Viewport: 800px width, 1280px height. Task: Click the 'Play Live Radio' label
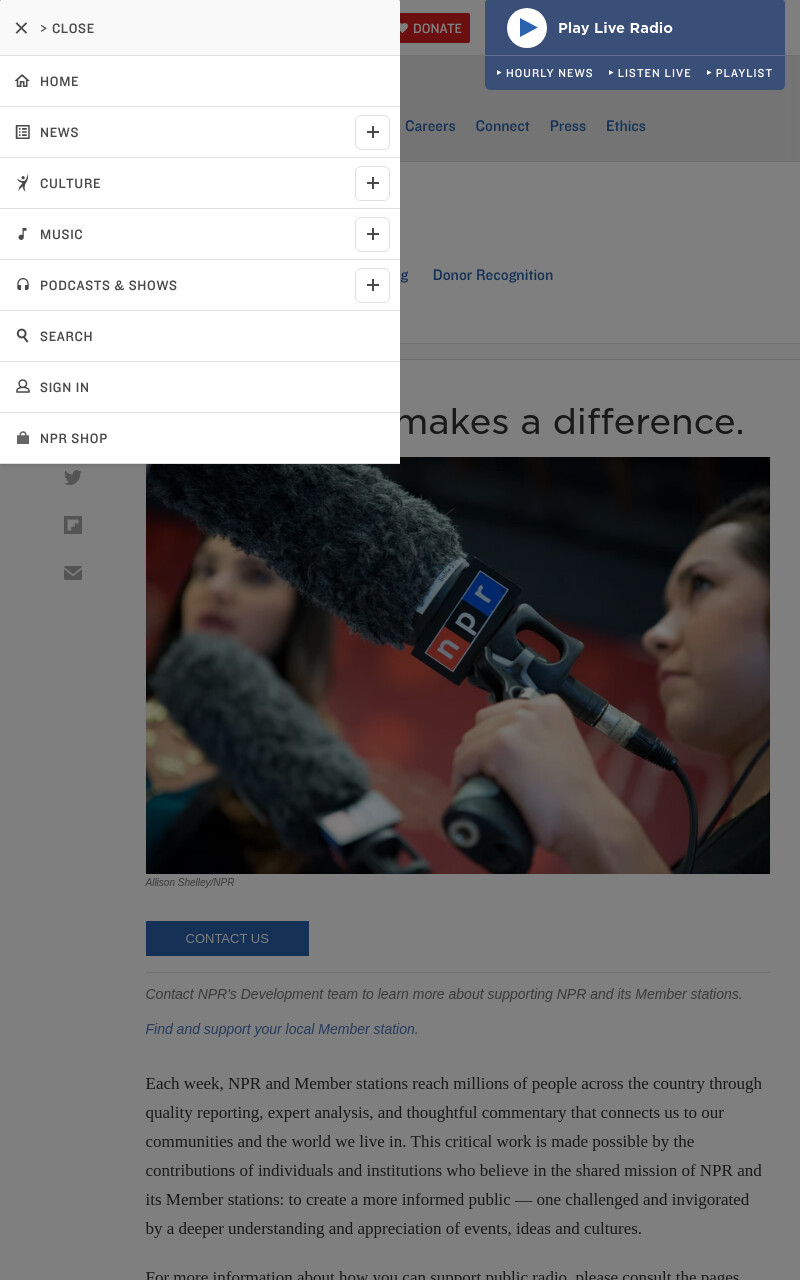coord(615,28)
